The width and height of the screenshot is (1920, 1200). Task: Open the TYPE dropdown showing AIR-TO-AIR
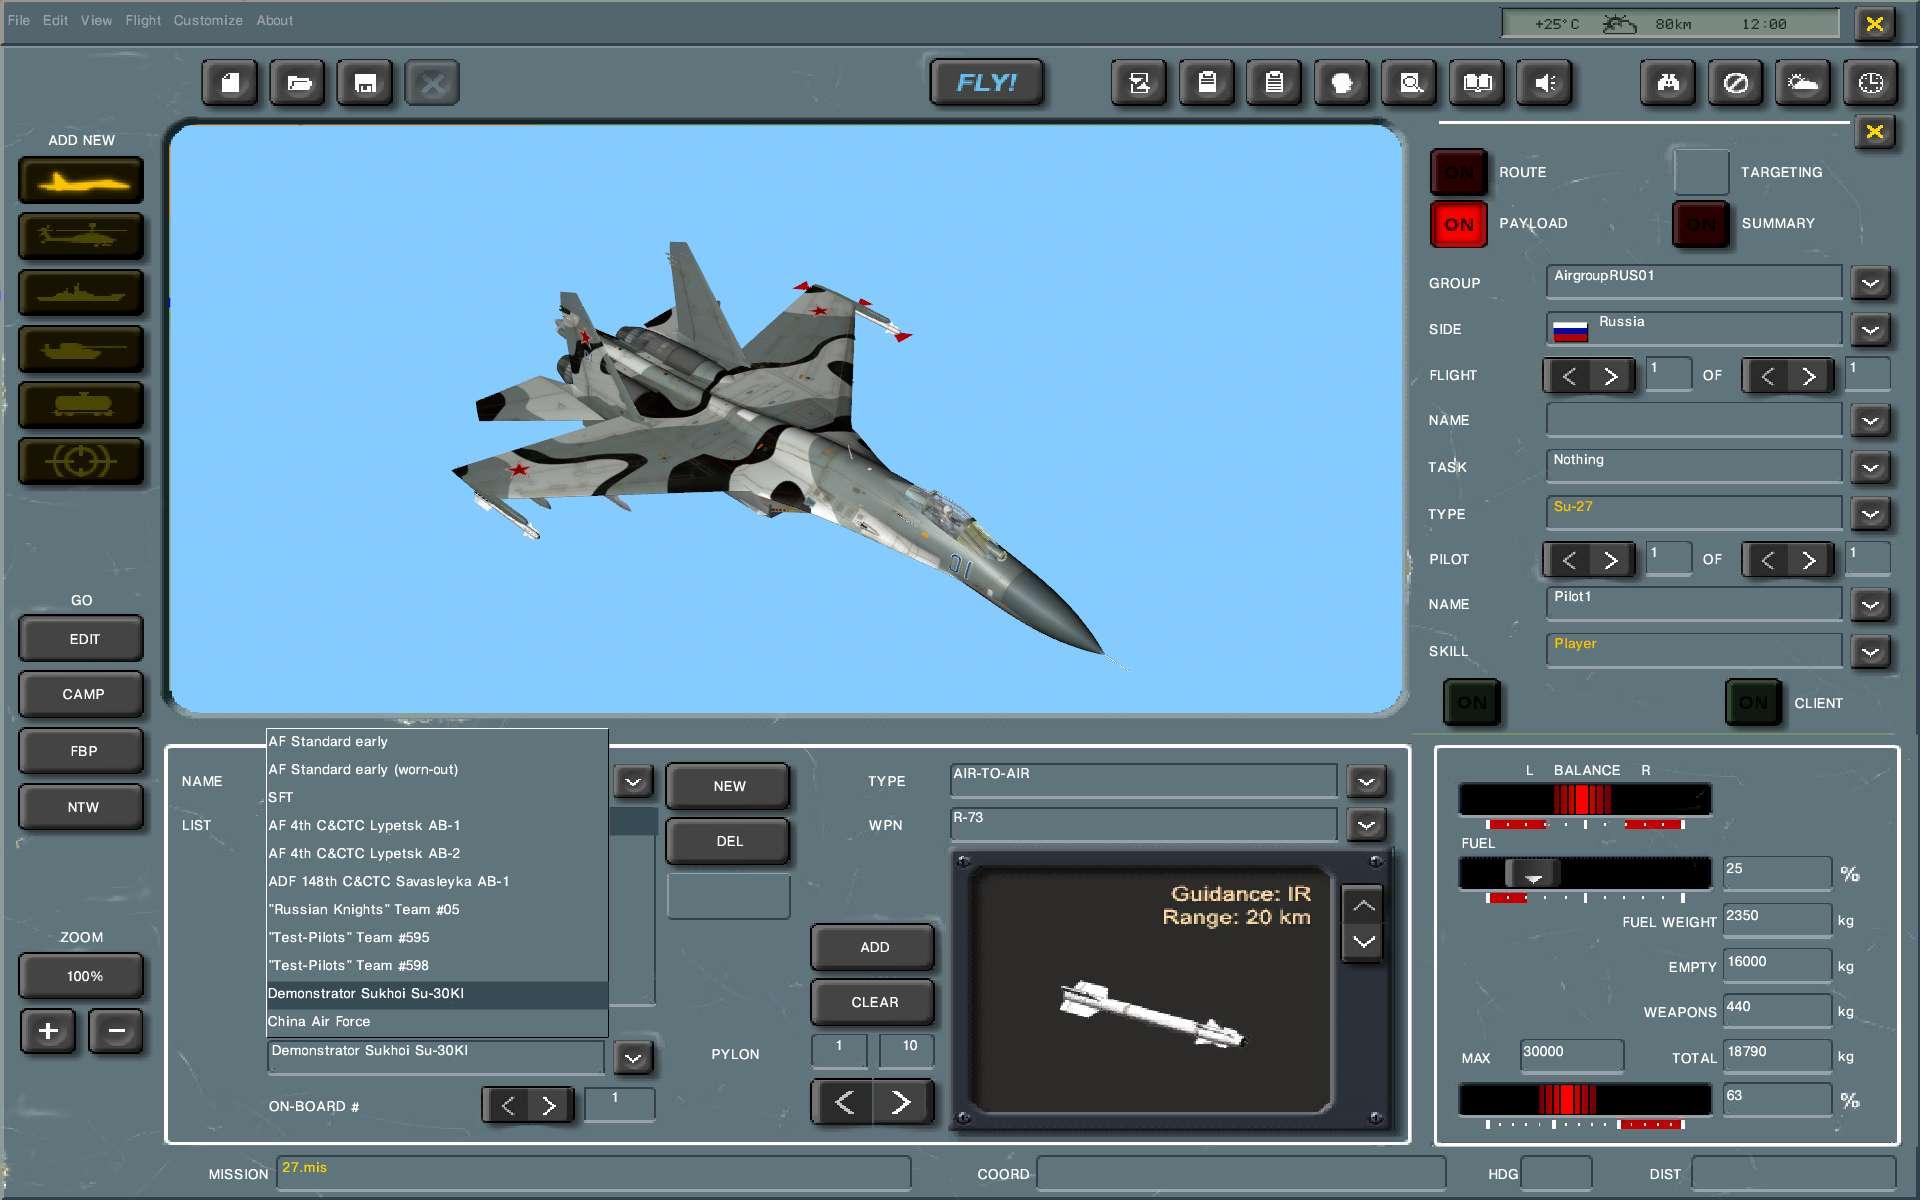coord(1366,781)
